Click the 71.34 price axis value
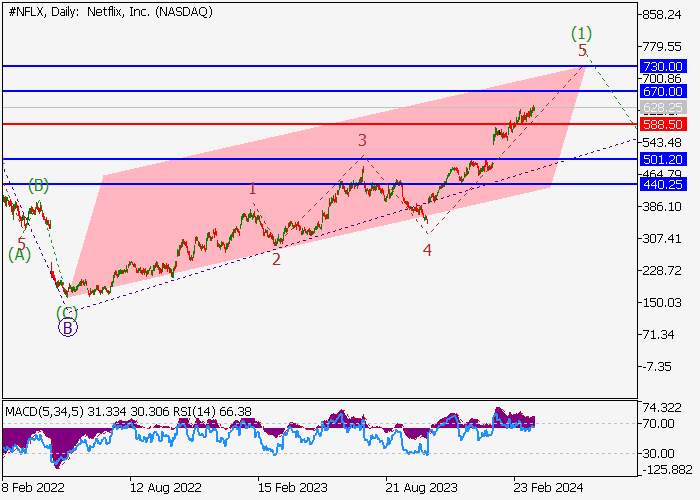 coord(658,335)
